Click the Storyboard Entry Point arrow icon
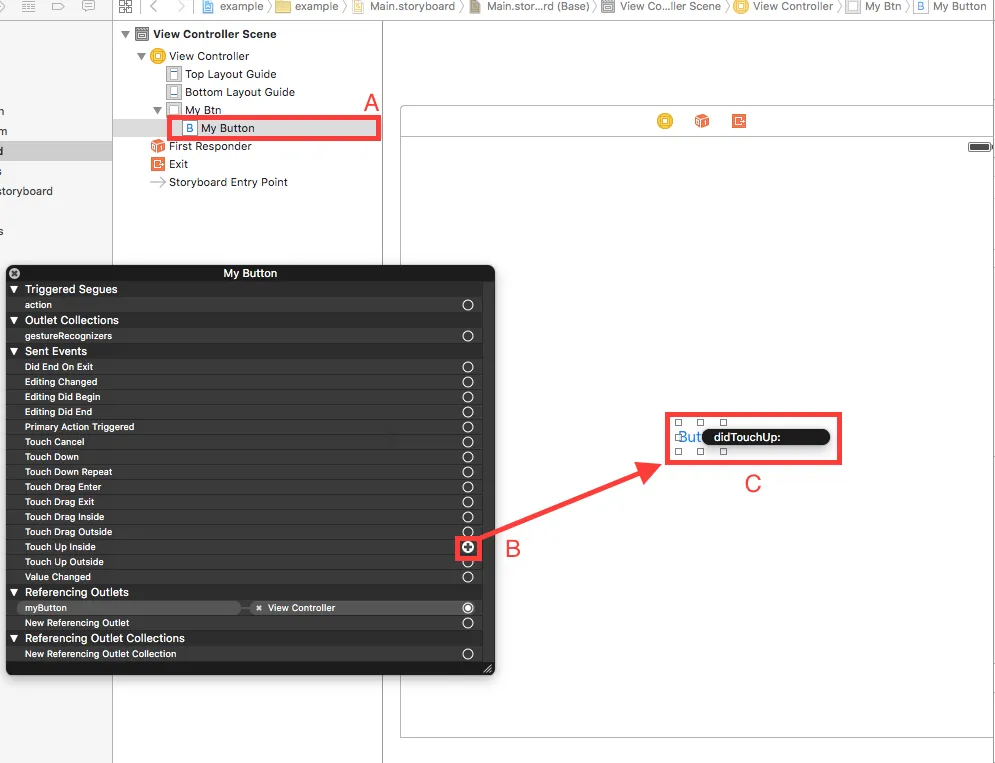 [157, 182]
